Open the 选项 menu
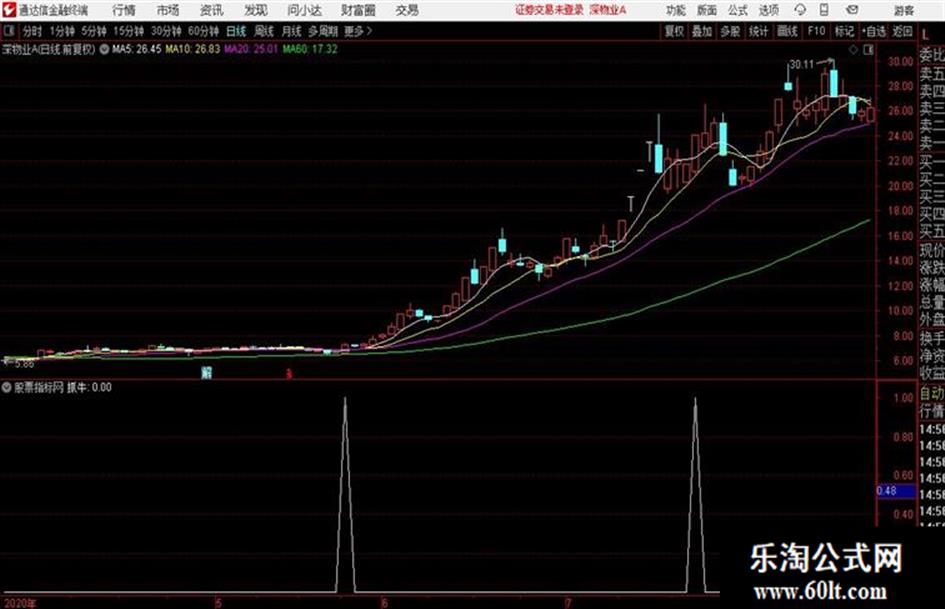The image size is (945, 609). (769, 10)
